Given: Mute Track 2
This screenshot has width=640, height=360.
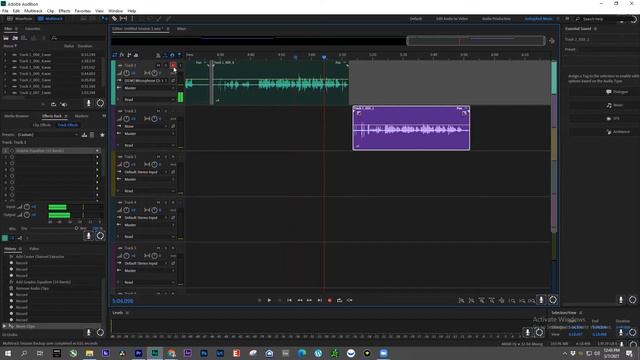Looking at the screenshot, I should [x=158, y=111].
